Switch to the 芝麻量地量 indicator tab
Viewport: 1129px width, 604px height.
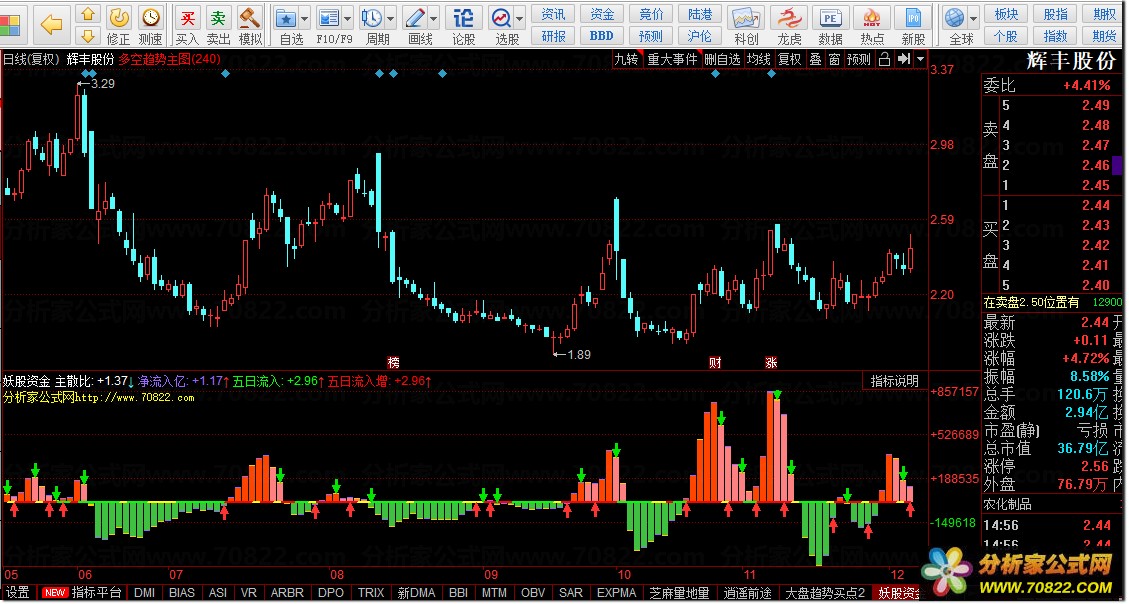679,592
